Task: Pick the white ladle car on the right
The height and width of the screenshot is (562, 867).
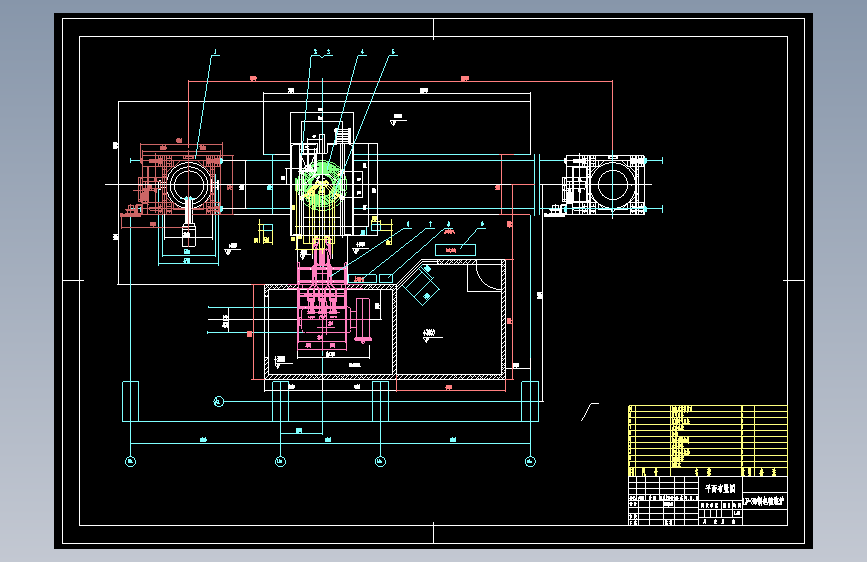Action: pyautogui.click(x=604, y=185)
